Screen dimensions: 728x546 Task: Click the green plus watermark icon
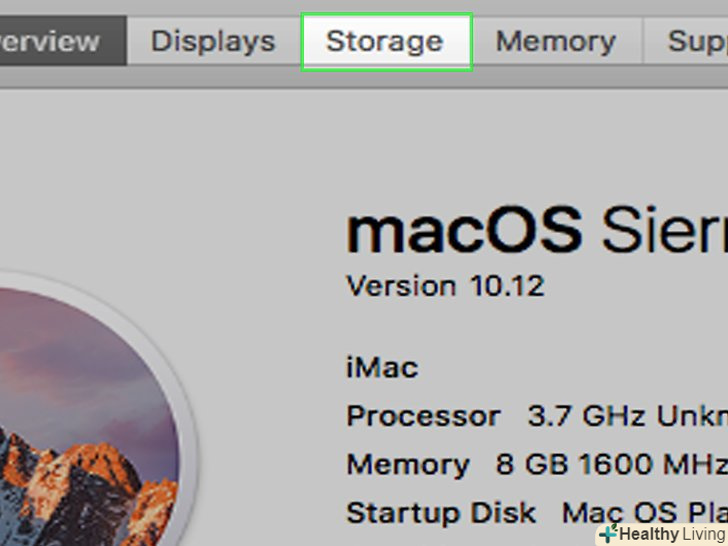point(607,535)
